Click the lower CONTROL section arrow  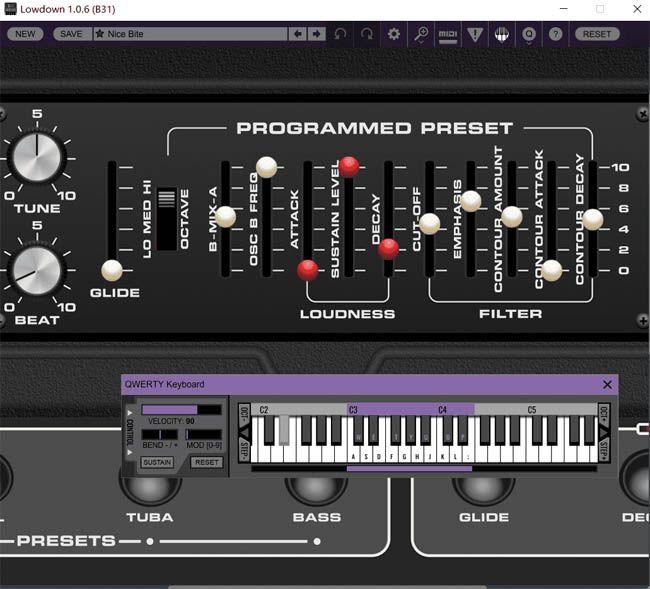130,452
